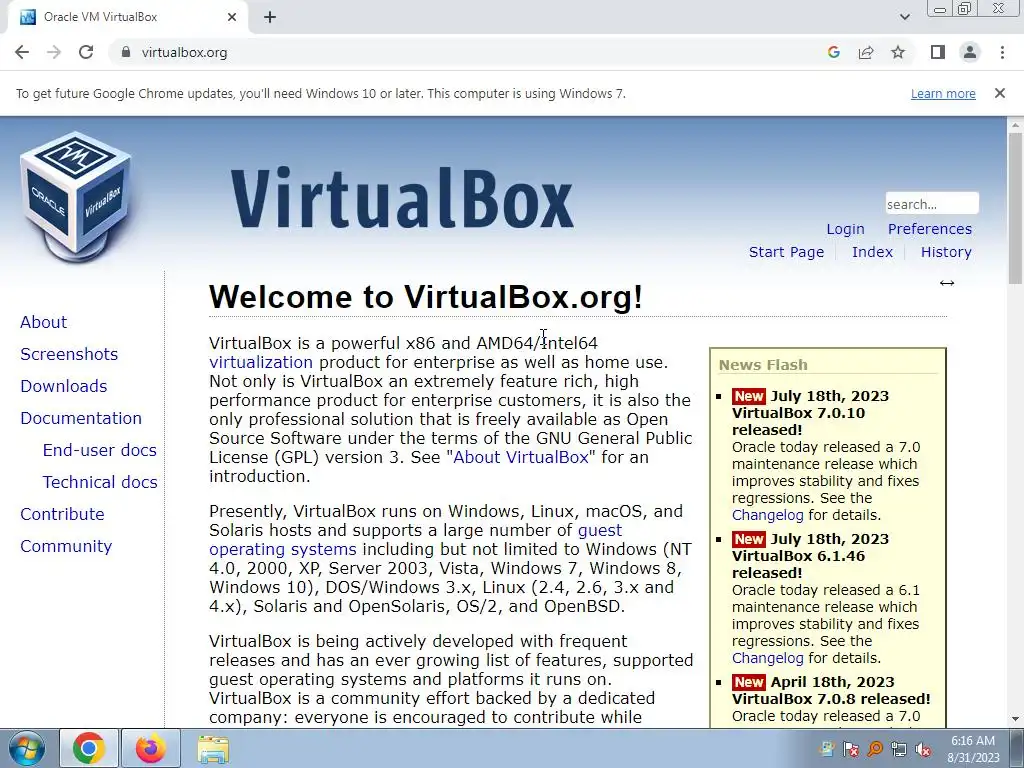1024x768 pixels.
Task: Click the padlock site info icon
Action: (x=126, y=52)
